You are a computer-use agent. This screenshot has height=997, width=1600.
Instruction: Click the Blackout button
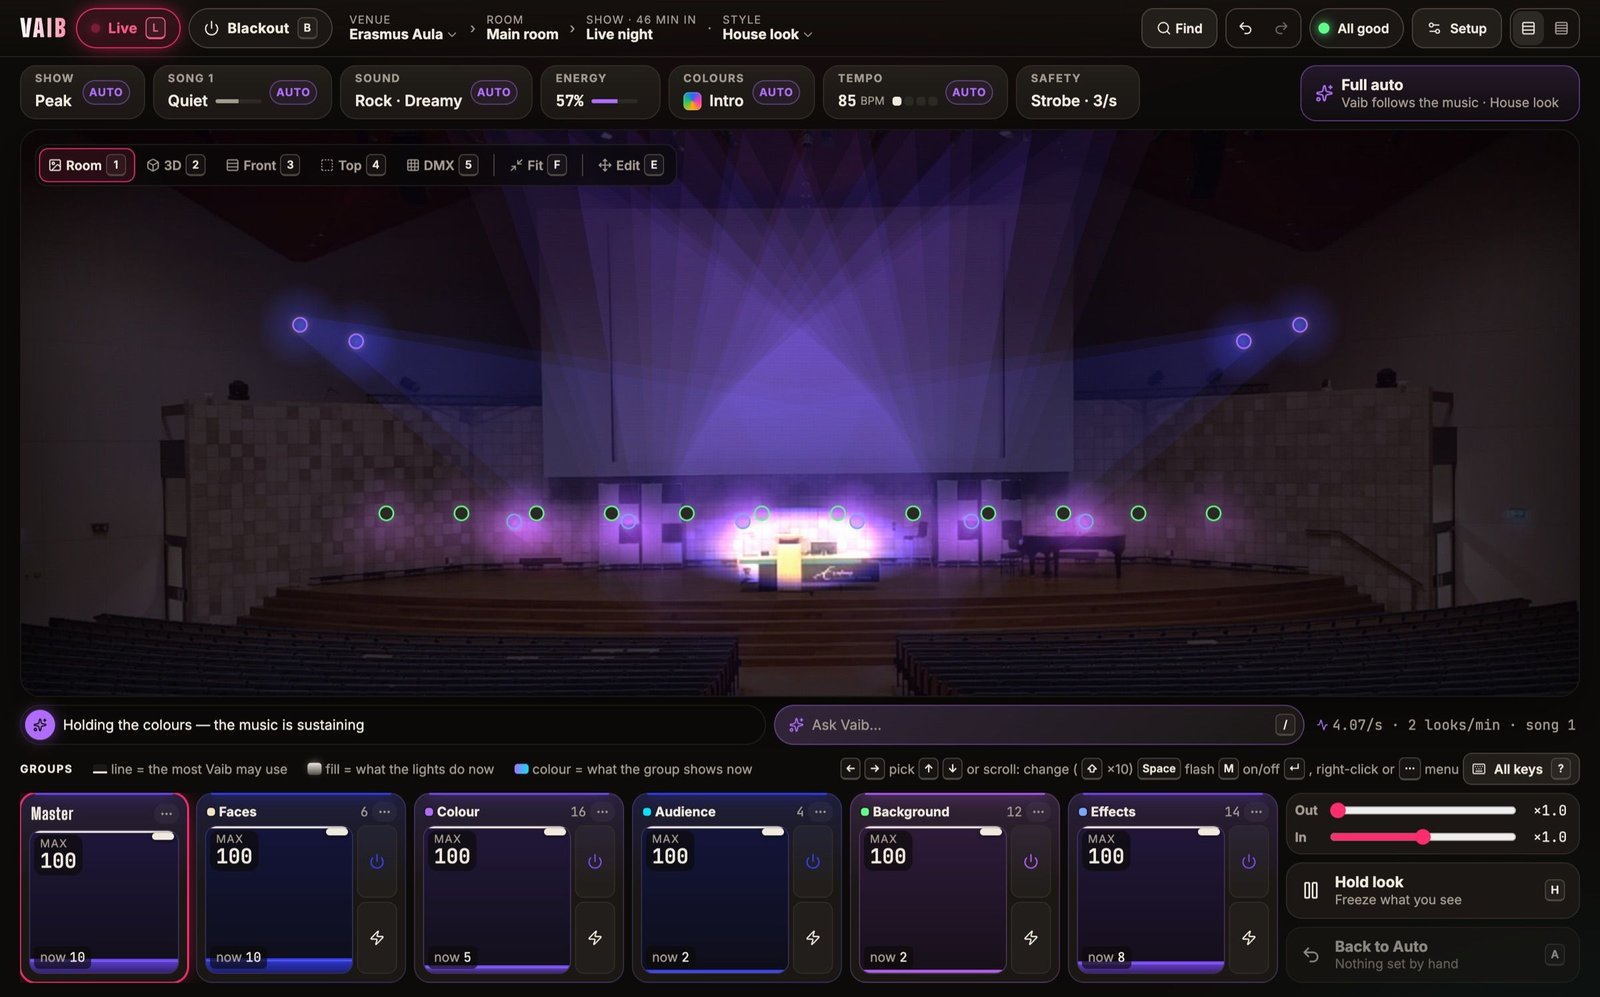(260, 28)
